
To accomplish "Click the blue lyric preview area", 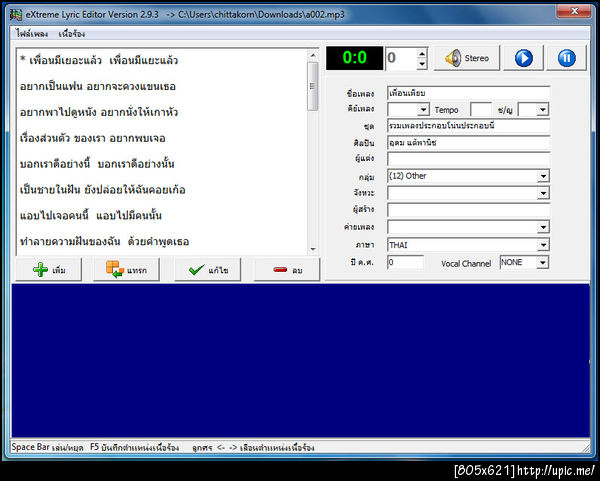I will (301, 360).
